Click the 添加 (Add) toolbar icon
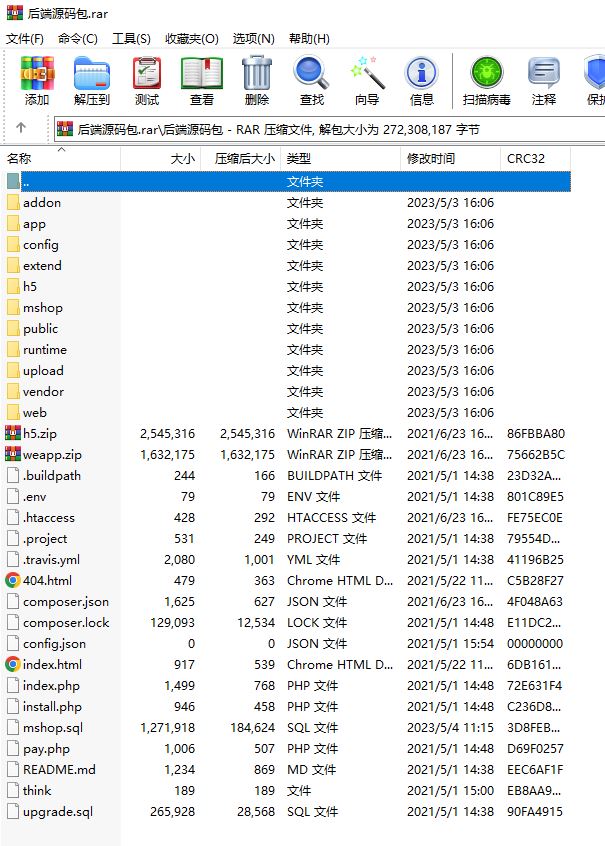Image resolution: width=605 pixels, height=846 pixels. click(37, 80)
